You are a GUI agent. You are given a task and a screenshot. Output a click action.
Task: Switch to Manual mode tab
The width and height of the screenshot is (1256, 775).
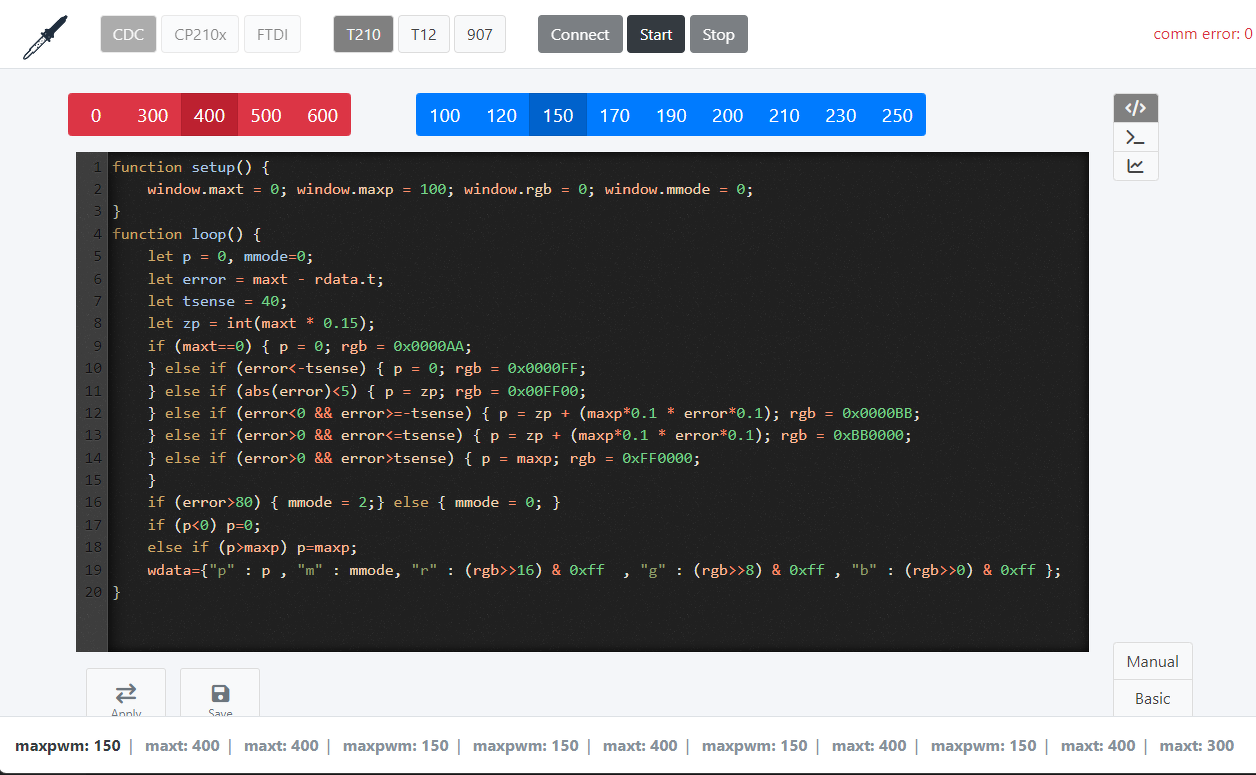pos(1152,661)
